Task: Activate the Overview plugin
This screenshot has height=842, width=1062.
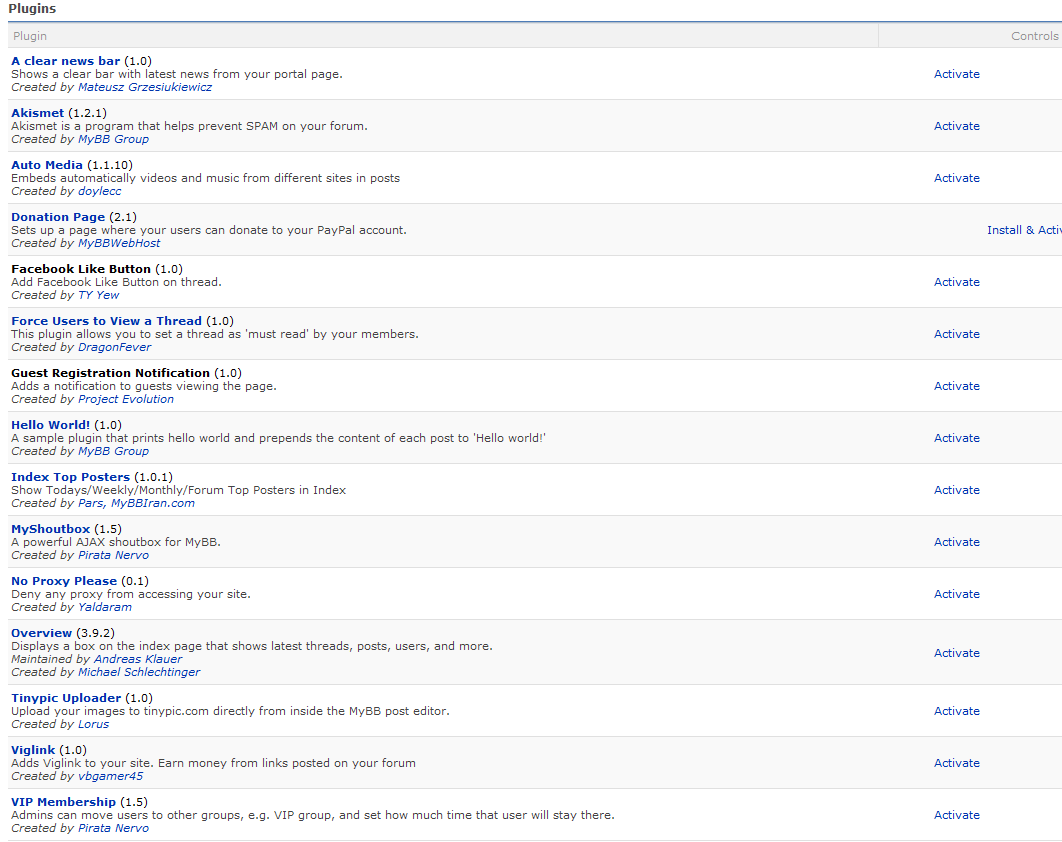Action: point(956,653)
